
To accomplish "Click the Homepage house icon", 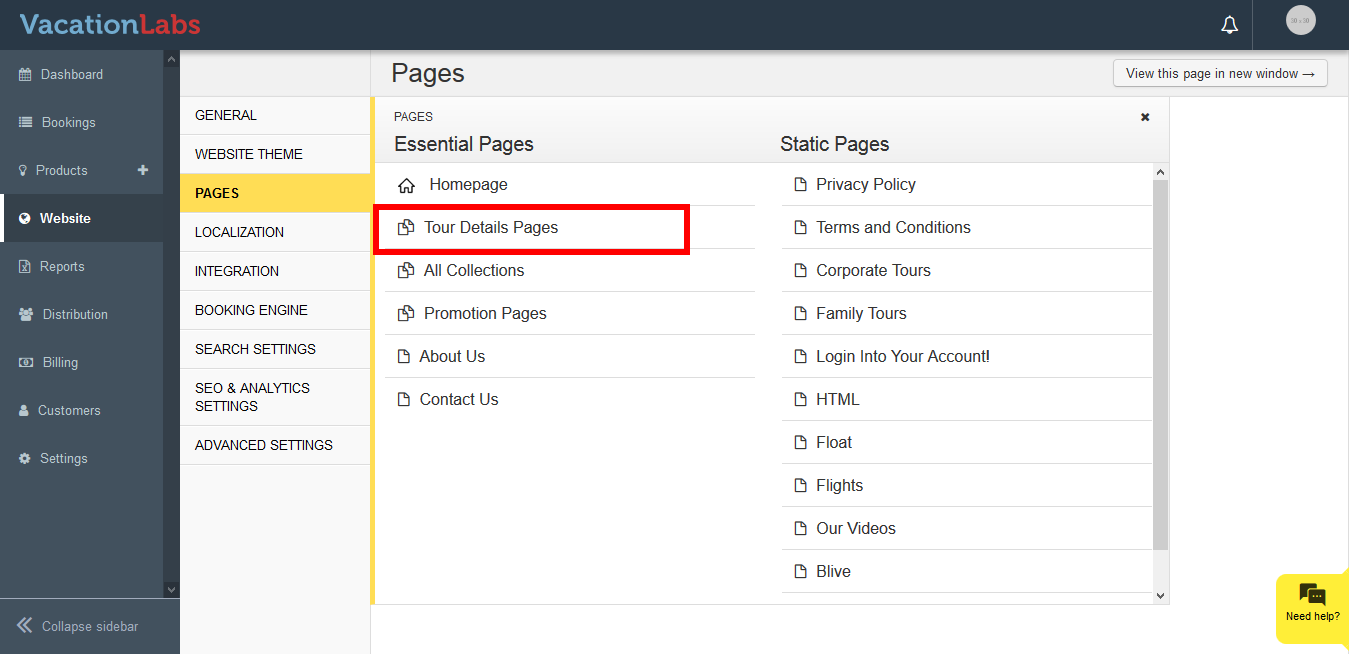I will tap(406, 185).
